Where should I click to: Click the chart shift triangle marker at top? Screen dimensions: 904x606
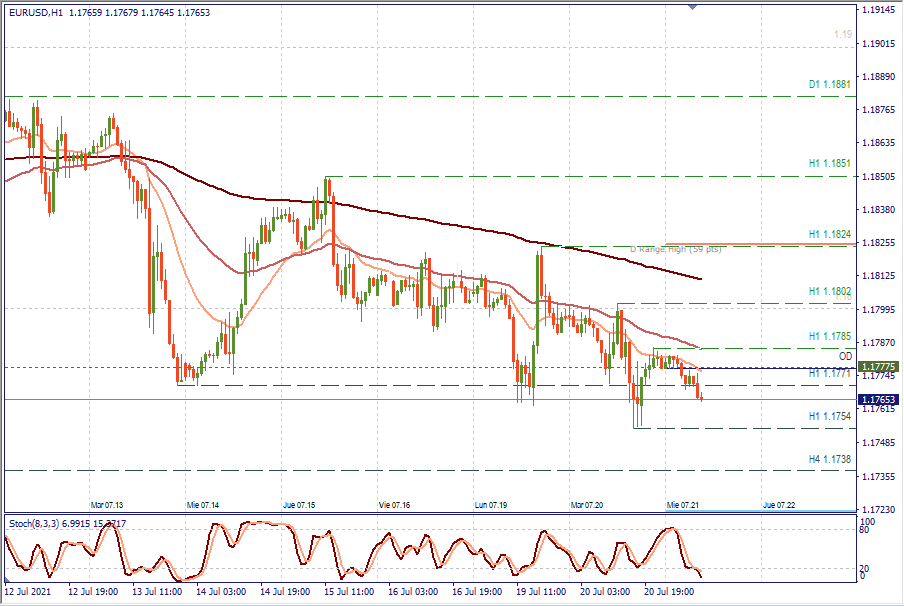pos(692,7)
